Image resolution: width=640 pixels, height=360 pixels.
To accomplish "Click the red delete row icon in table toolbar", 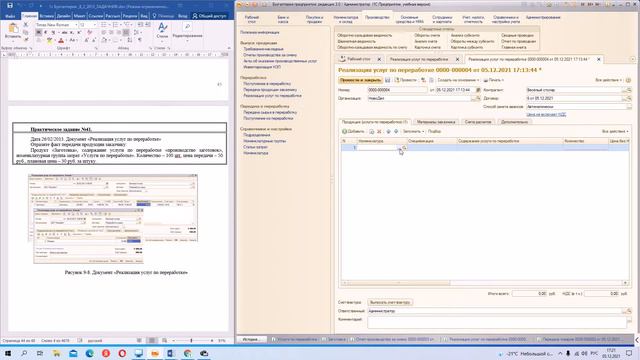I will [379, 131].
